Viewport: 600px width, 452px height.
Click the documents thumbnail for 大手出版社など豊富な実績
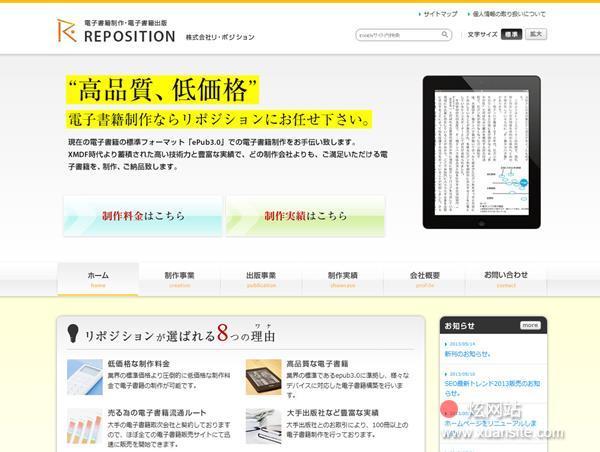click(x=264, y=425)
